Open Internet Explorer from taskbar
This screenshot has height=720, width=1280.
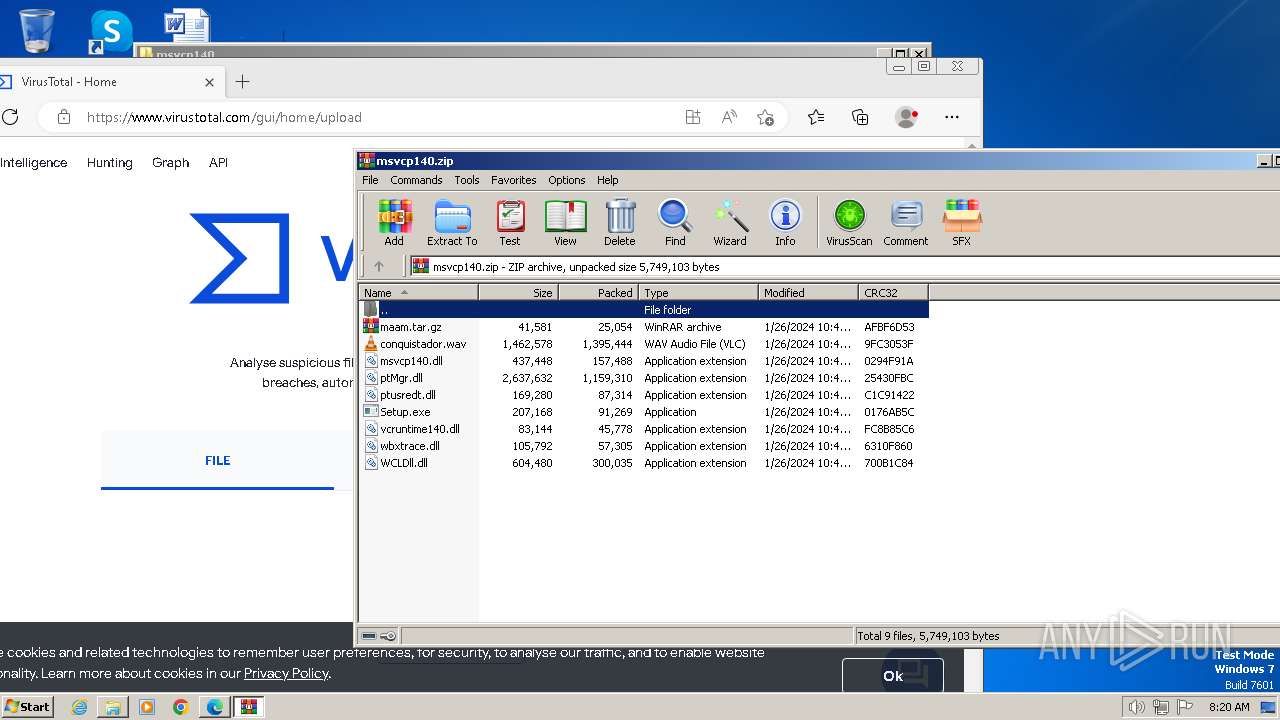coord(79,707)
